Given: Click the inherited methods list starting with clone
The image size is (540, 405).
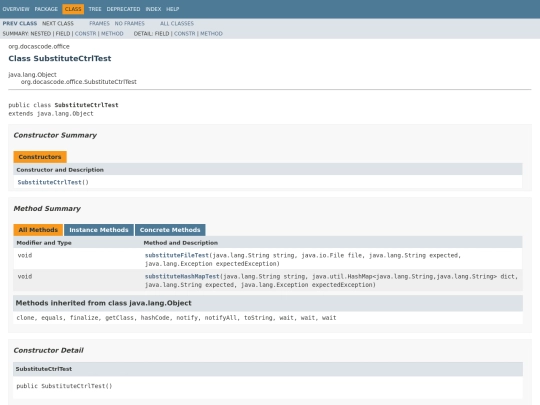Looking at the screenshot, I should click(176, 318).
